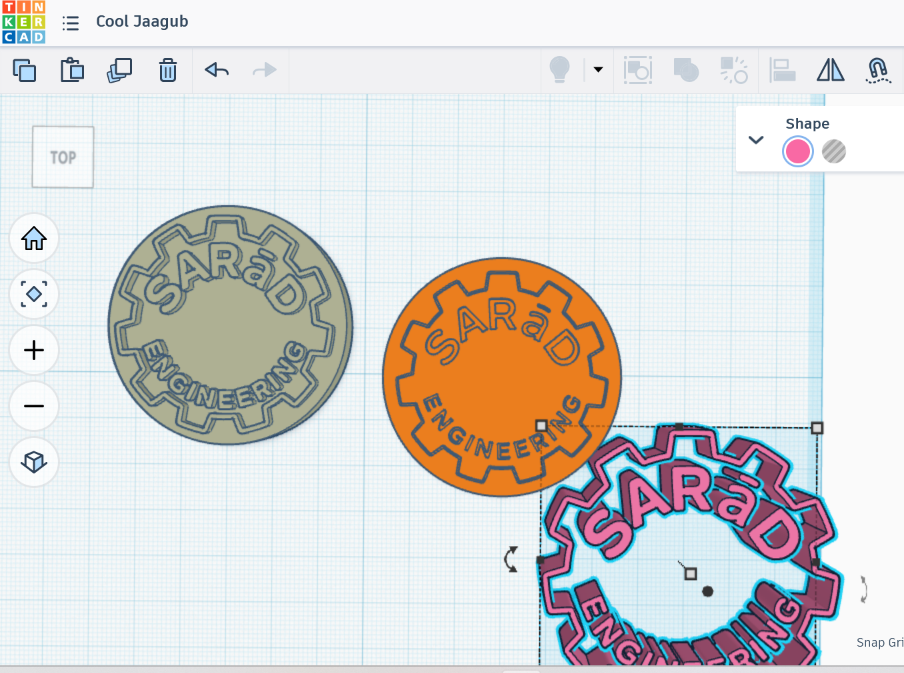Go to home view
This screenshot has width=904, height=673.
(34, 238)
